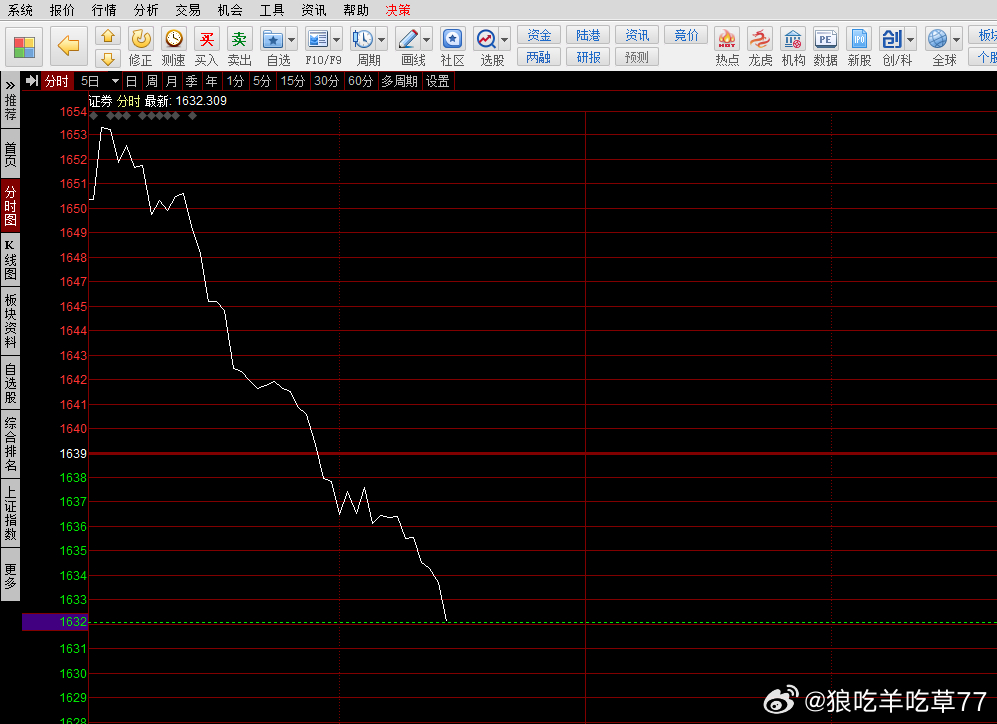Expand the 画线 dropdown arrow
This screenshot has width=997, height=724.
427,39
